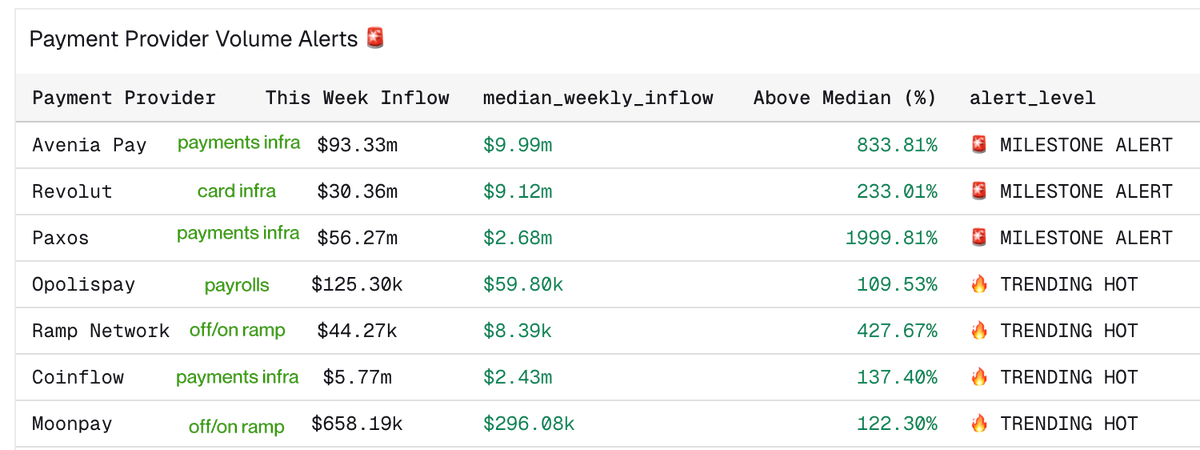Click the fire icon in Moonpay row
Image resolution: width=1200 pixels, height=450 pixels.
[x=980, y=423]
